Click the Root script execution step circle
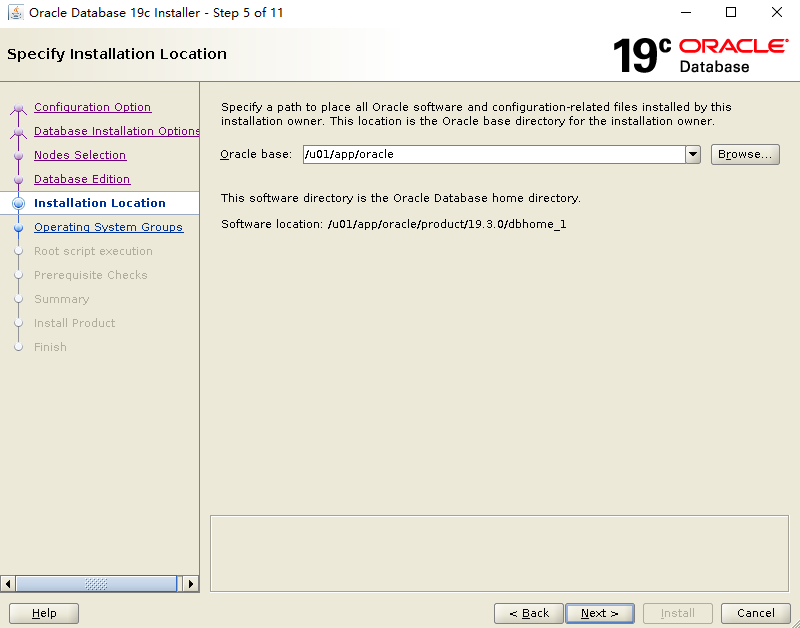This screenshot has height=628, width=800. click(20, 251)
